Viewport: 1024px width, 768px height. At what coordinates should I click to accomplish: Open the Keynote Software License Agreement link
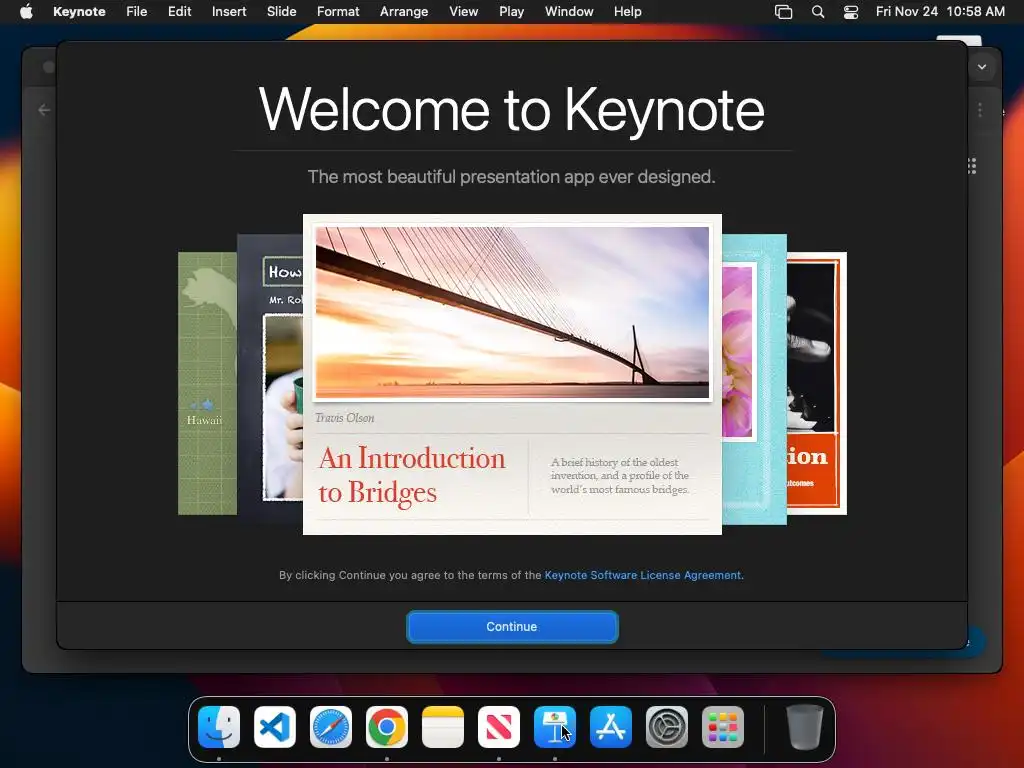[643, 575]
